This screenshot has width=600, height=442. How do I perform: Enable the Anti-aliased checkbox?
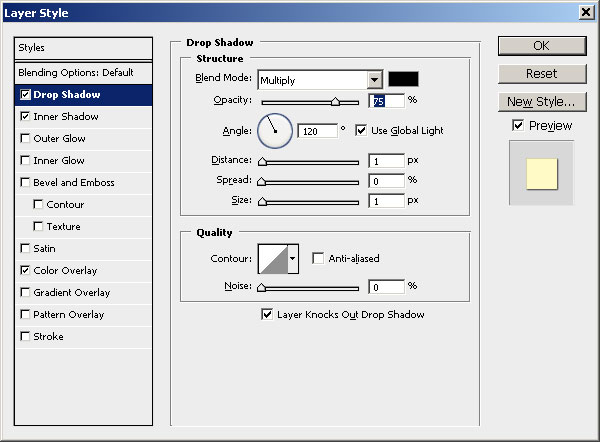pyautogui.click(x=318, y=258)
